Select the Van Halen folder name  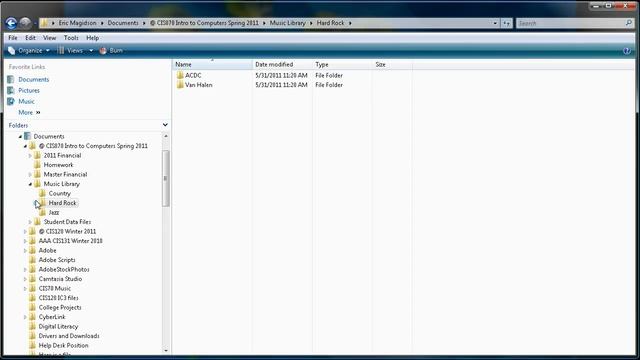[199, 85]
